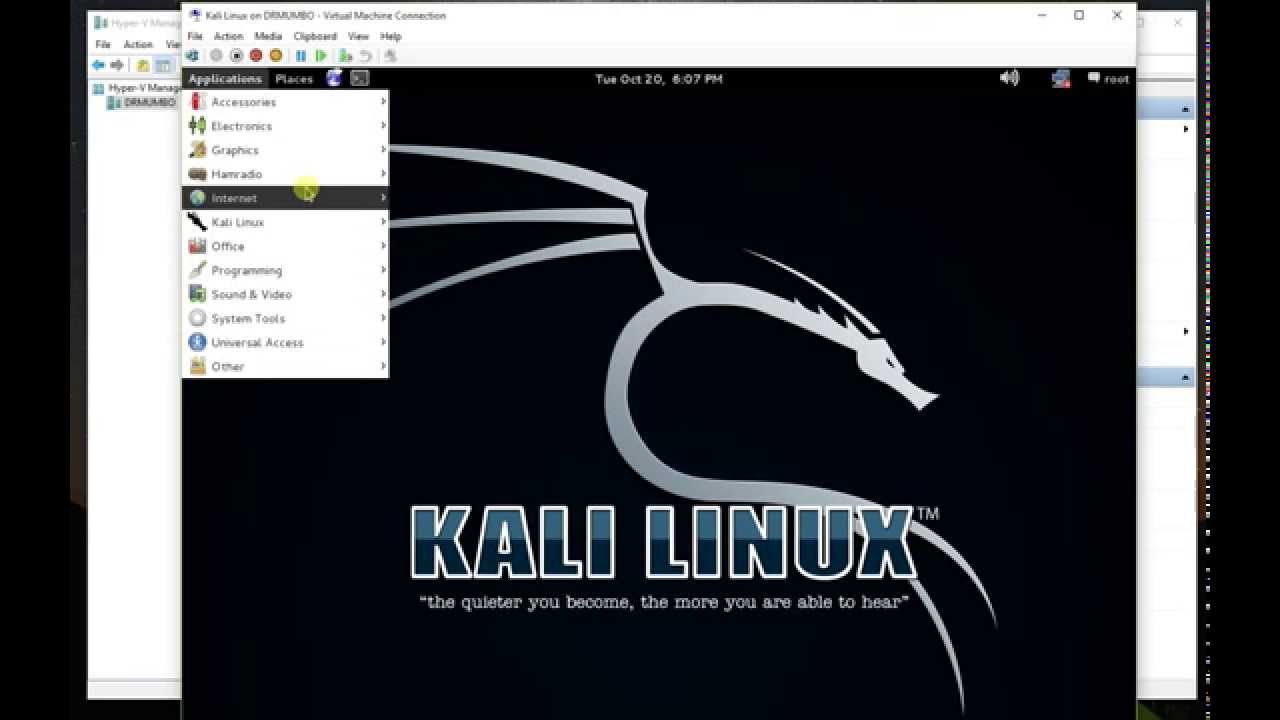
Task: Open the Other category
Action: pyautogui.click(x=285, y=366)
